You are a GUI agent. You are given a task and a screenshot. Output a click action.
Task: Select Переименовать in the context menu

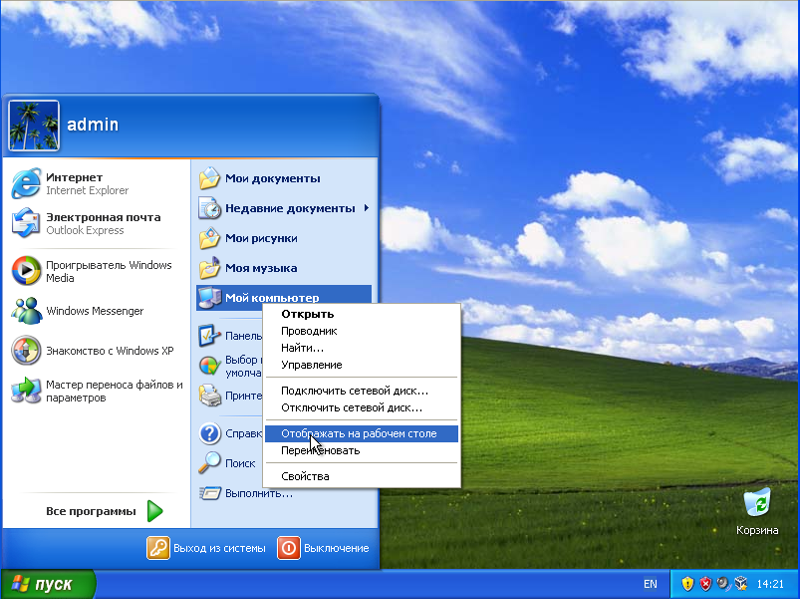tap(361, 451)
